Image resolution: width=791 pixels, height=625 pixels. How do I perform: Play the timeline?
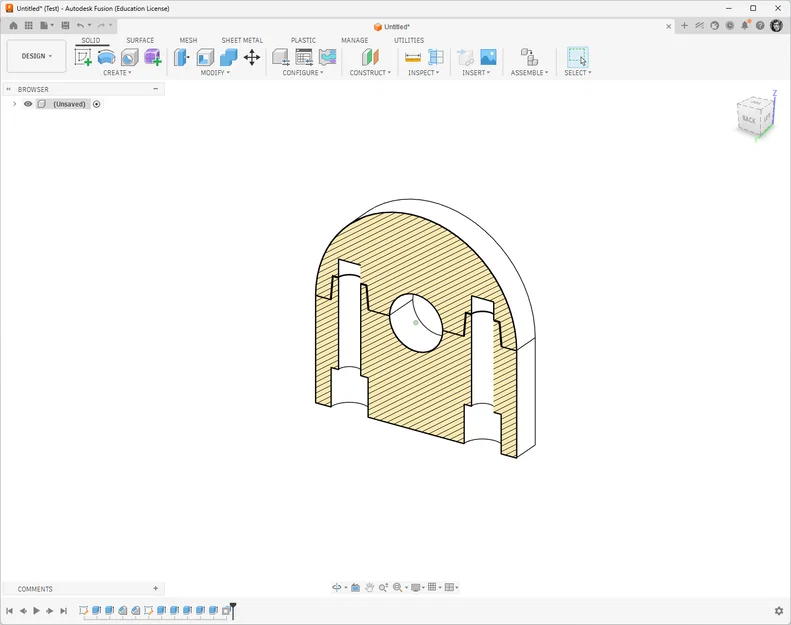(36, 610)
